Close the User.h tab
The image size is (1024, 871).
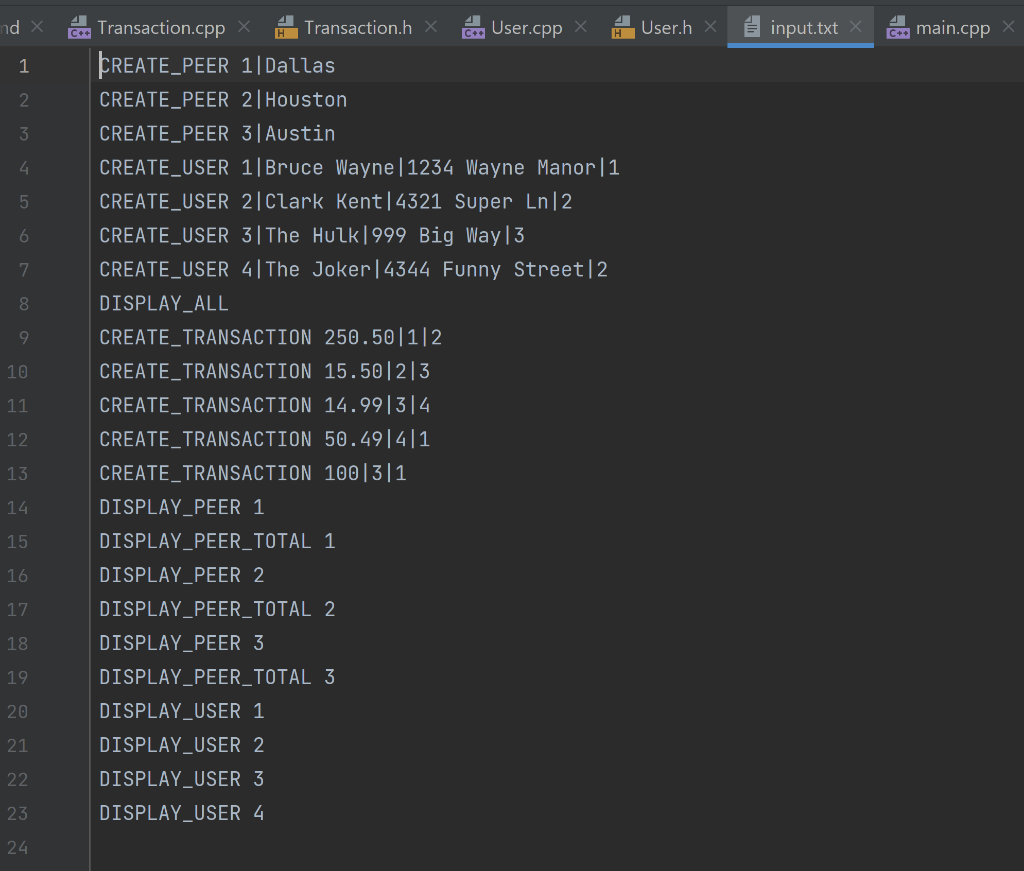711,27
